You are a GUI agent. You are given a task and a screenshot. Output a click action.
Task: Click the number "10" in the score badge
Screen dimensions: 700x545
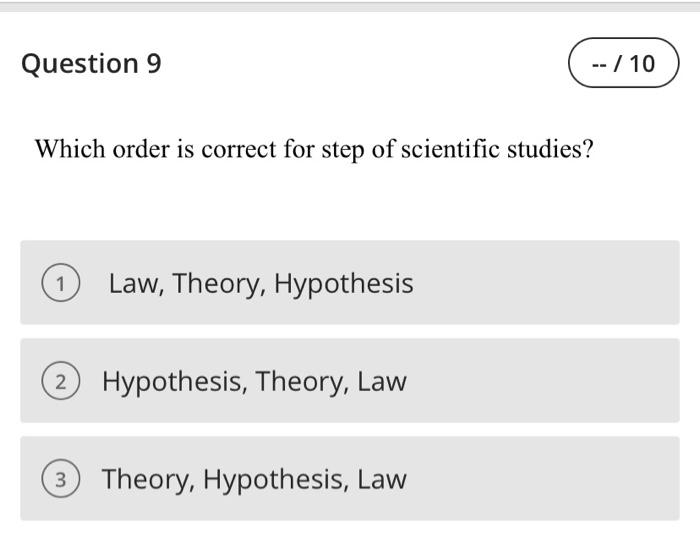tap(641, 64)
